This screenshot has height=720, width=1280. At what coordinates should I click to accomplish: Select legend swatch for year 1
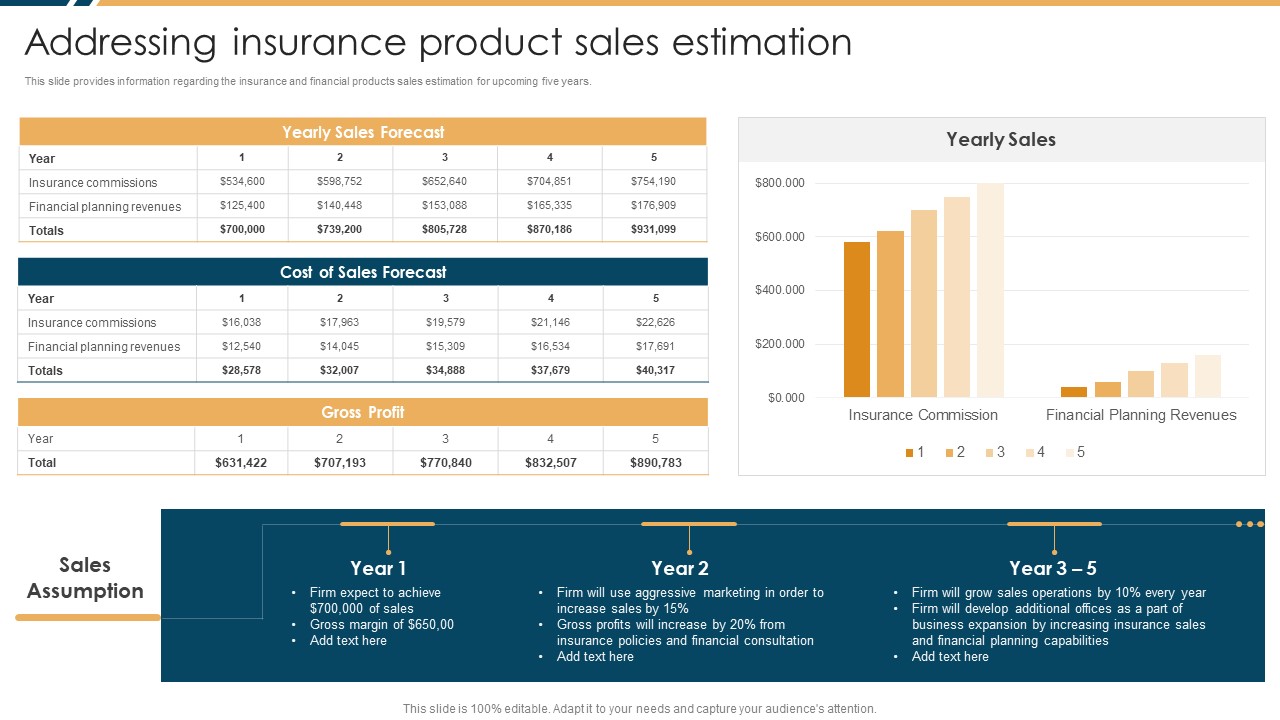point(909,453)
